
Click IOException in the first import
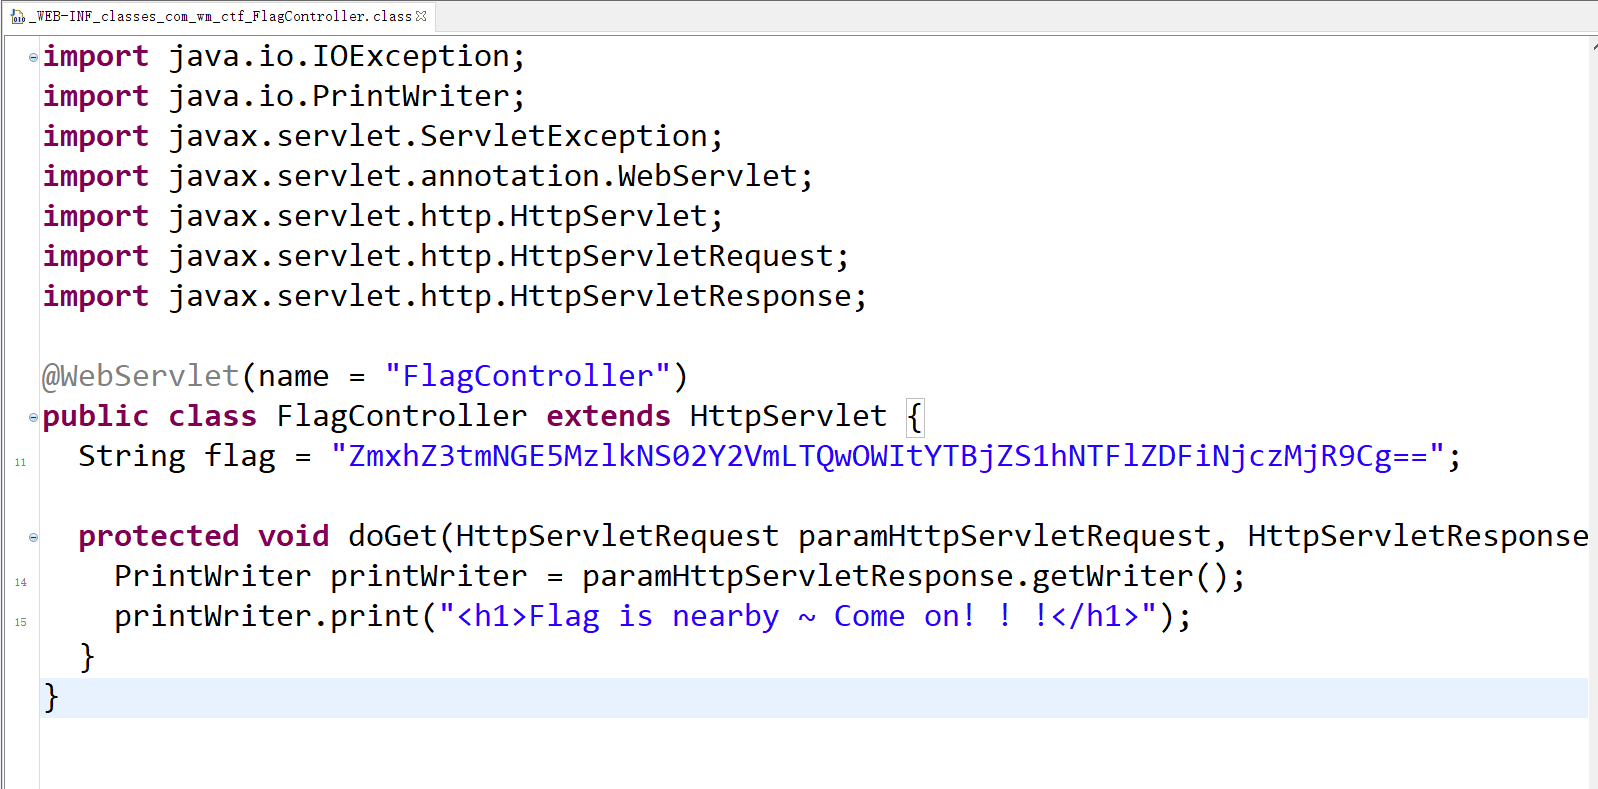click(410, 57)
